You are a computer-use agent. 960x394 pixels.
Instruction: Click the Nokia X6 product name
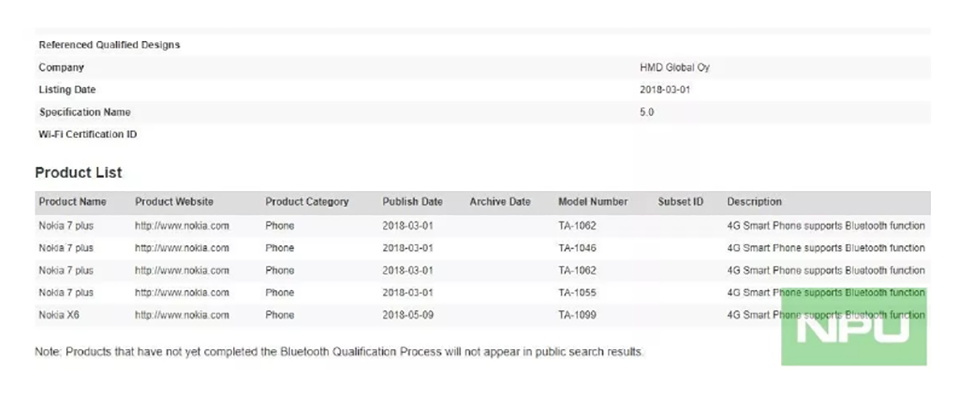click(x=59, y=316)
